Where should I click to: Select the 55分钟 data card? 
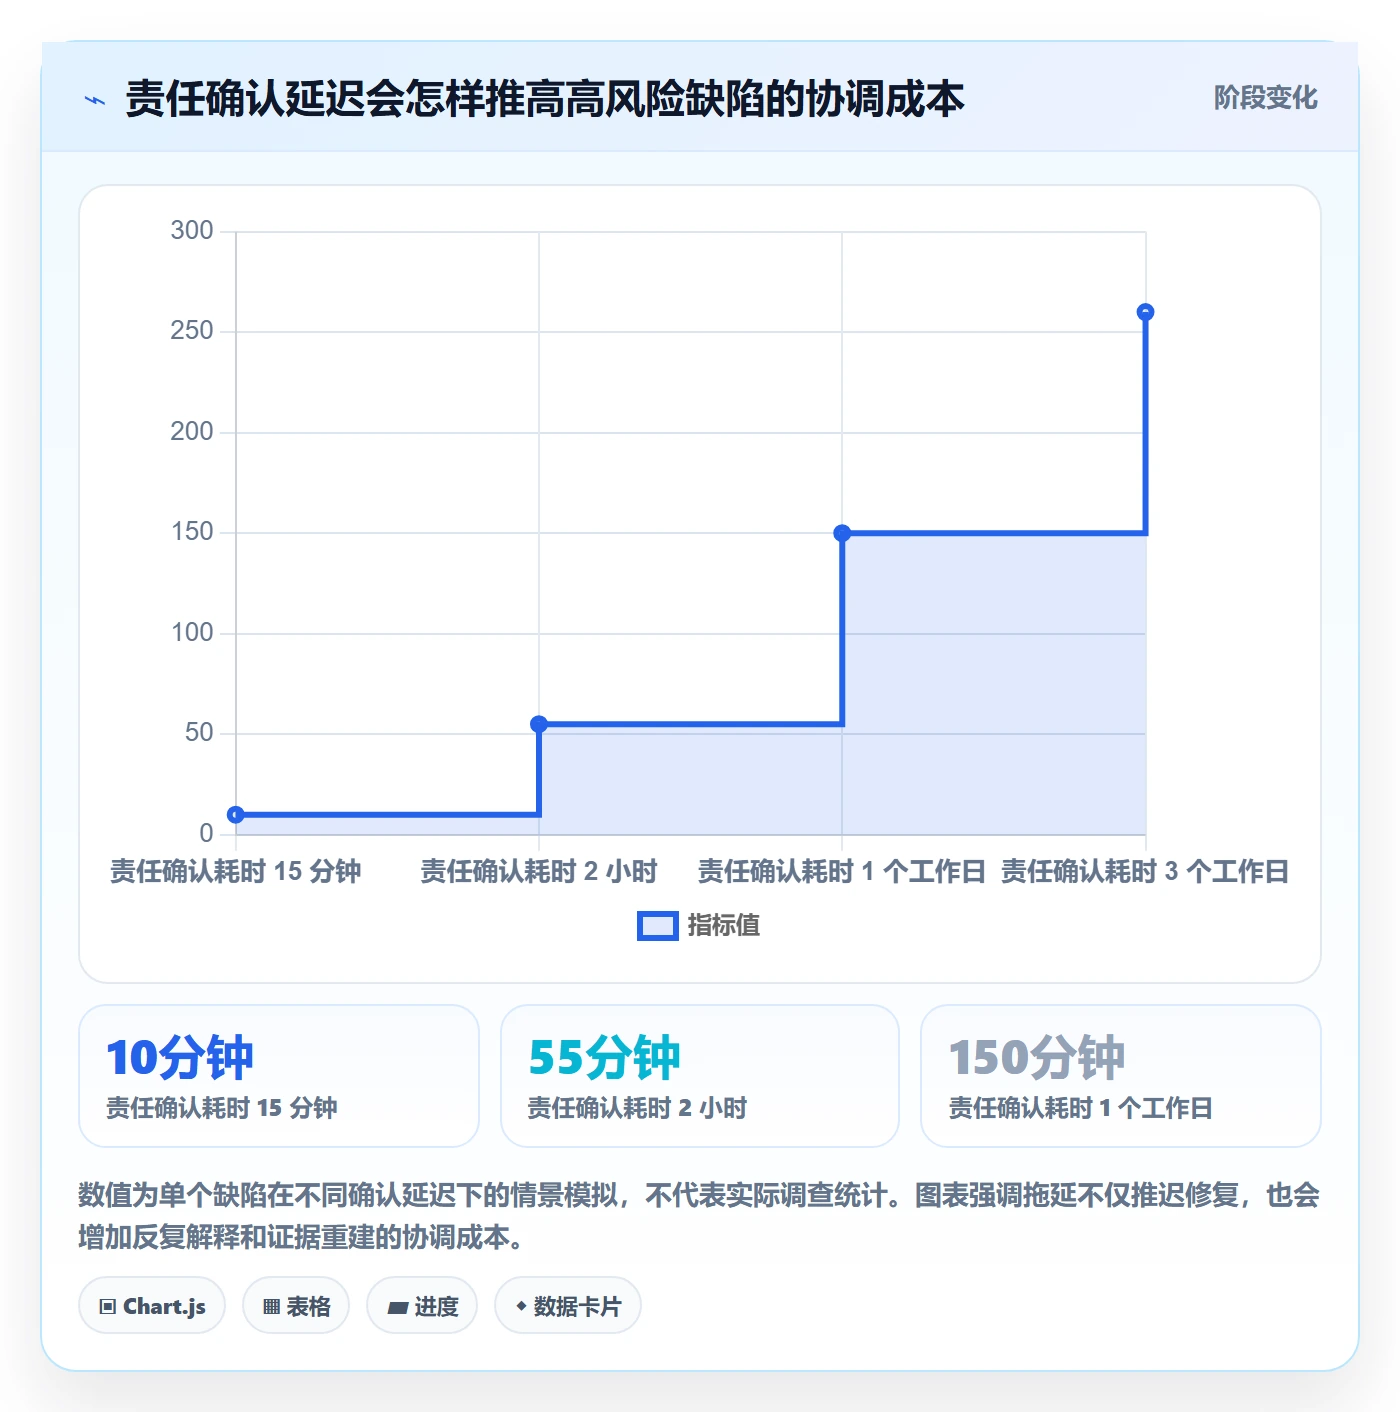(x=700, y=1076)
